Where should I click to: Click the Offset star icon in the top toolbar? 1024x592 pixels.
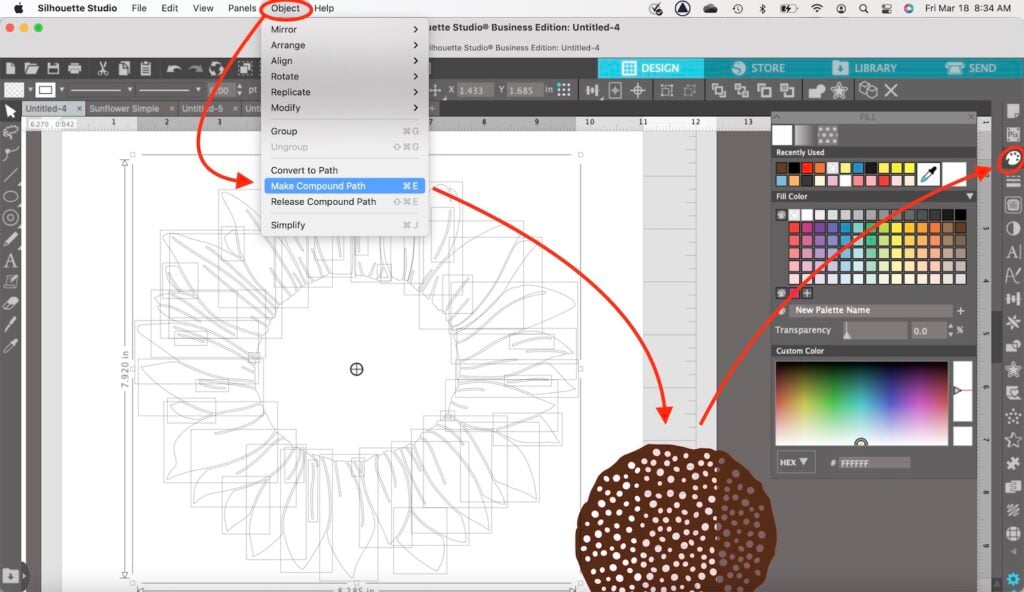[839, 90]
